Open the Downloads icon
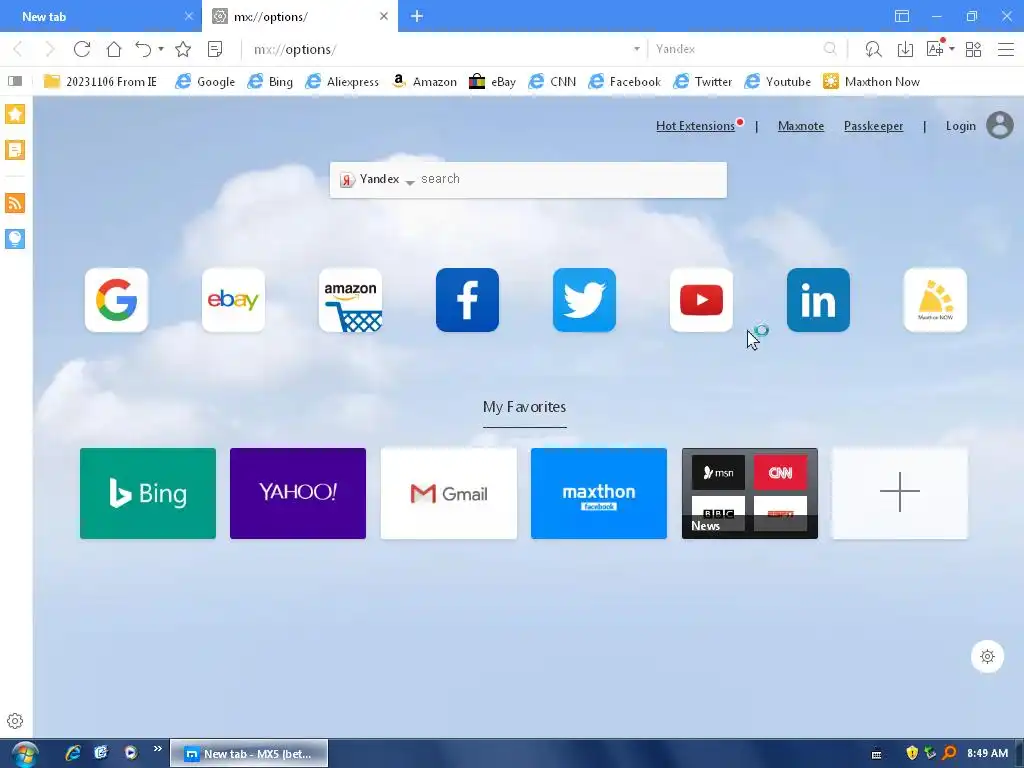 click(905, 49)
